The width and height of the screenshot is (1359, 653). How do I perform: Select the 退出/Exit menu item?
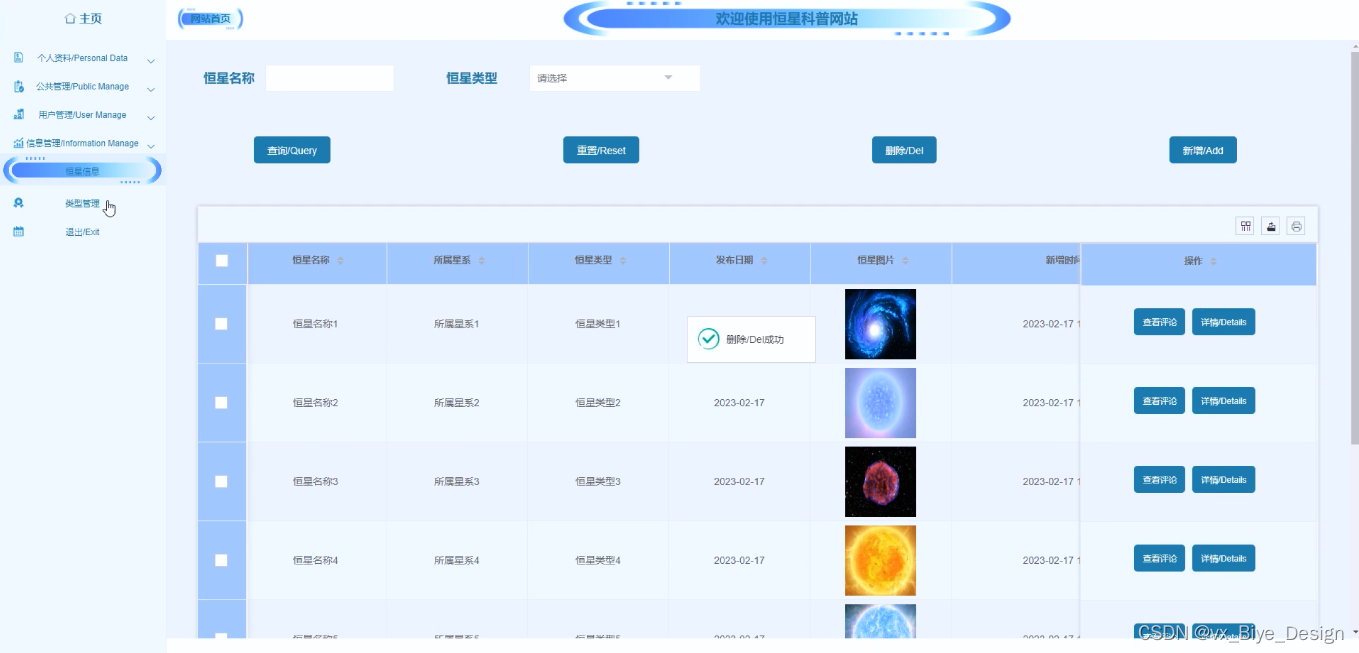pos(82,232)
